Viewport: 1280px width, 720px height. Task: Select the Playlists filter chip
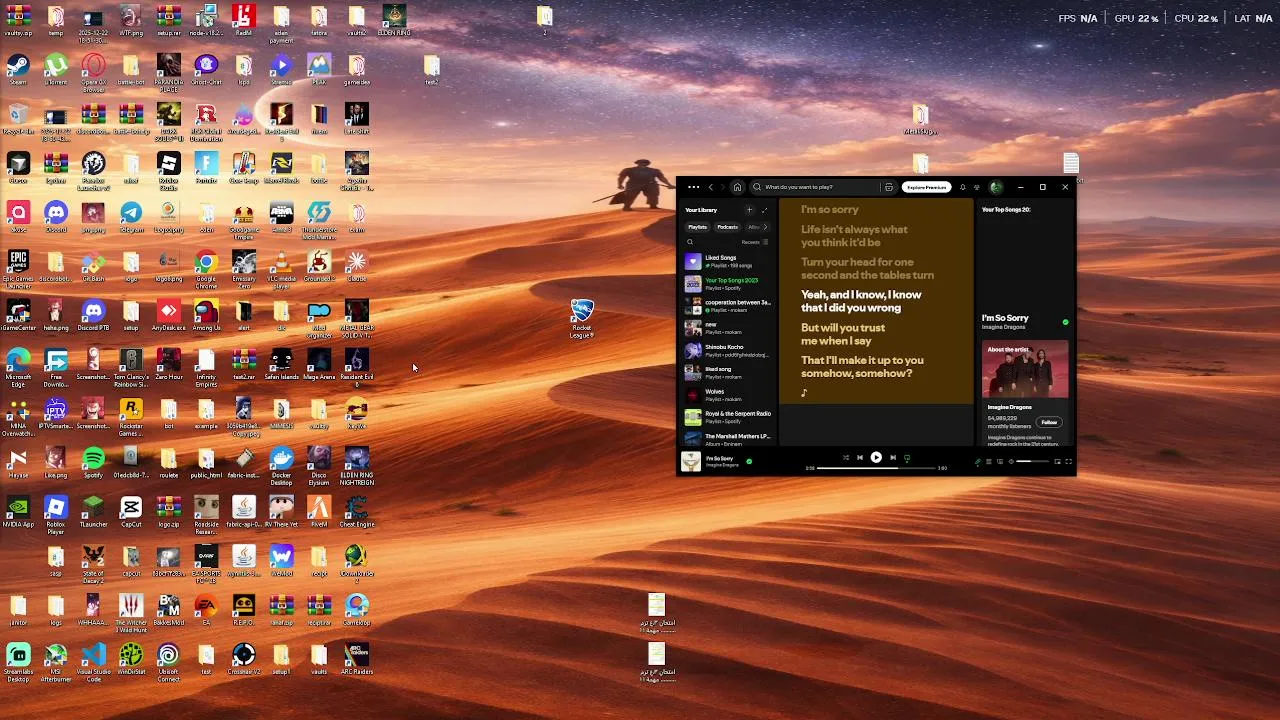tap(697, 227)
